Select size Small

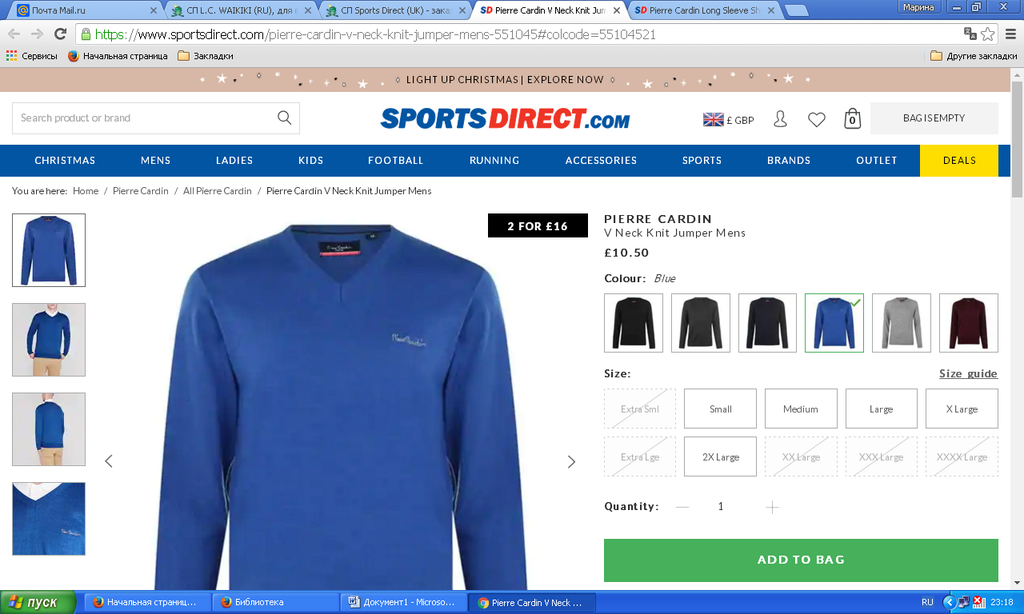click(x=720, y=409)
